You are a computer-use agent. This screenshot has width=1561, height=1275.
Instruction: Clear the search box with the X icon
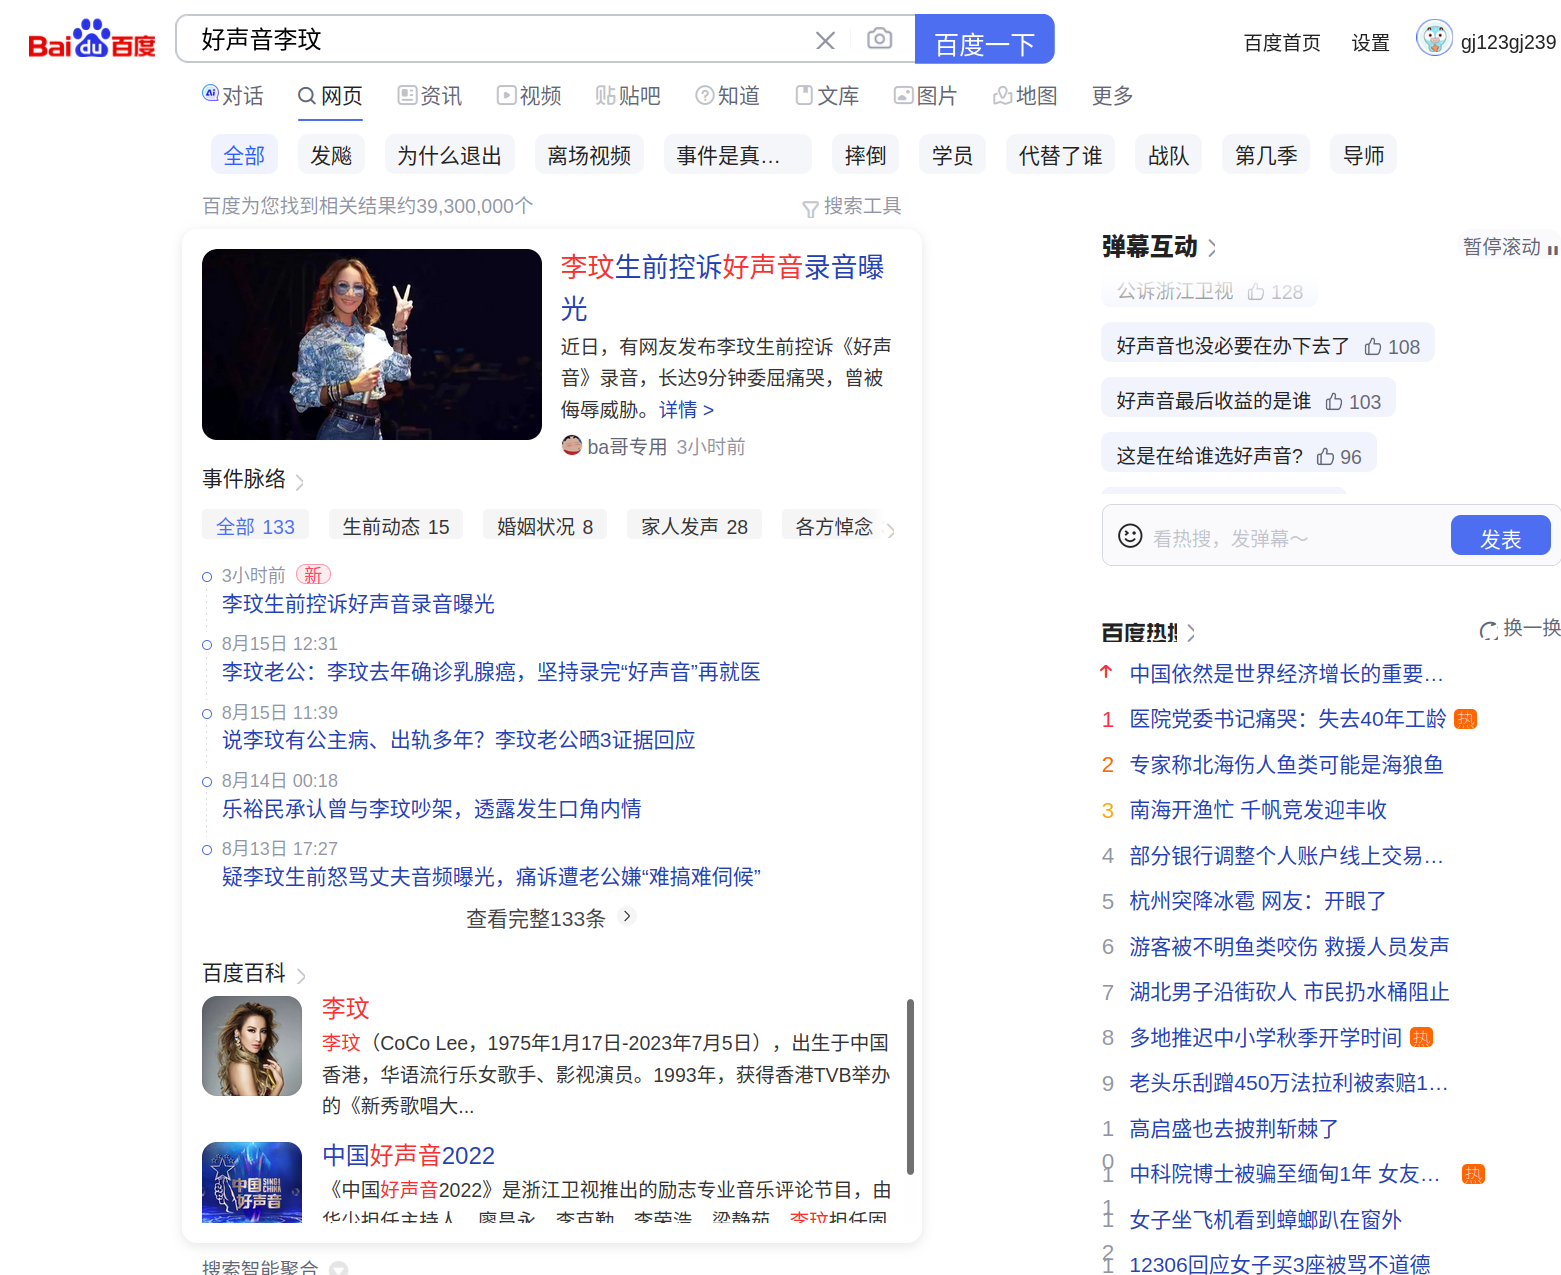coord(825,40)
